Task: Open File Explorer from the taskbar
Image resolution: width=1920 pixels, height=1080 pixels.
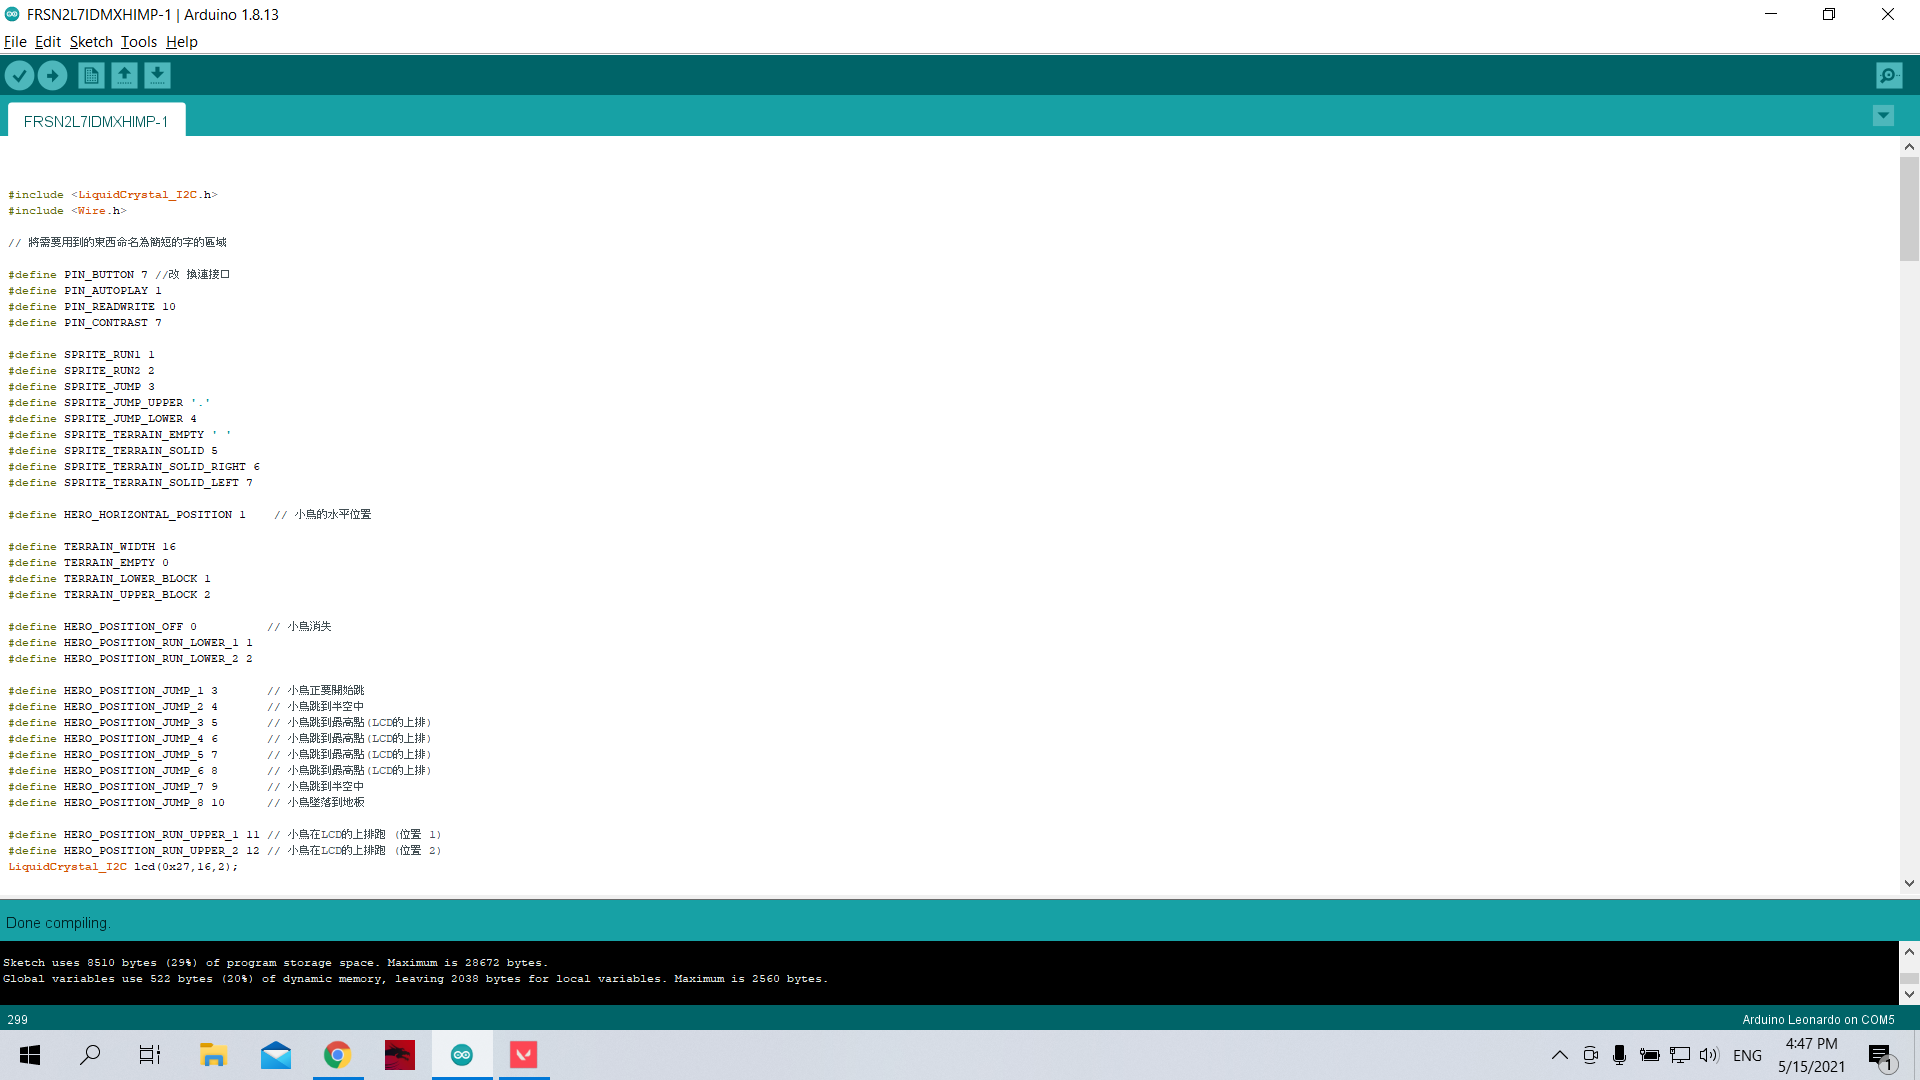Action: [x=213, y=1054]
